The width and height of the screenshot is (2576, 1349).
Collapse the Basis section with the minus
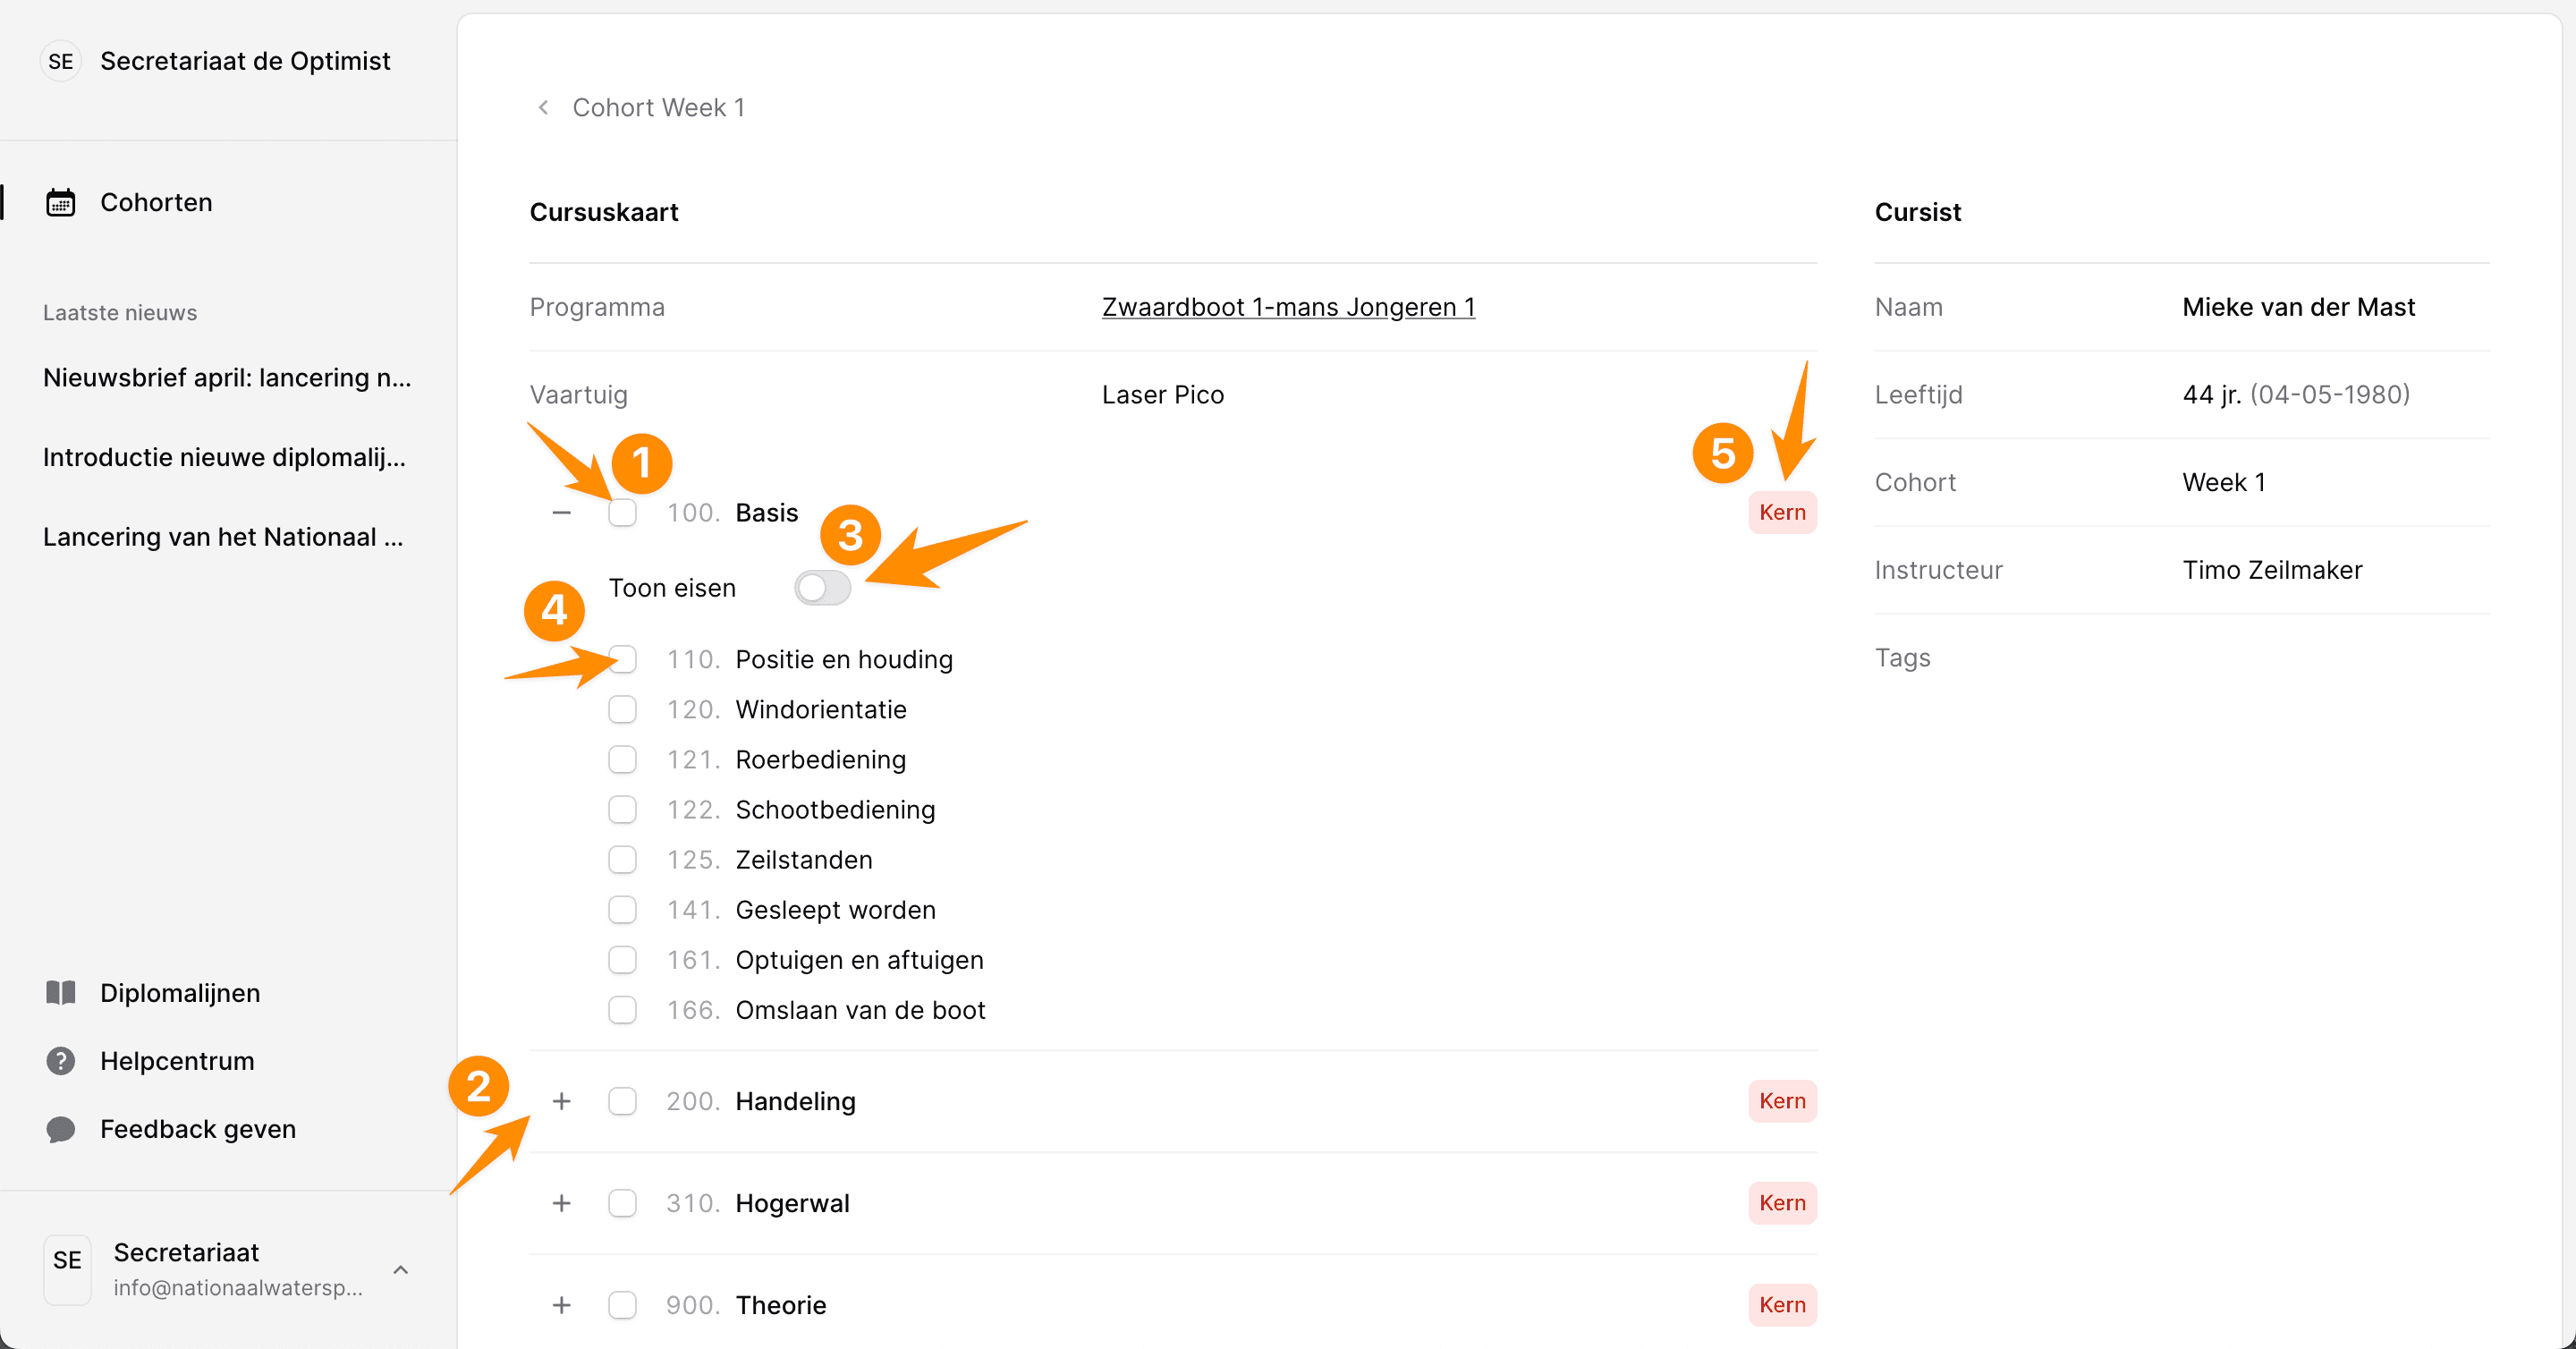pyautogui.click(x=562, y=512)
